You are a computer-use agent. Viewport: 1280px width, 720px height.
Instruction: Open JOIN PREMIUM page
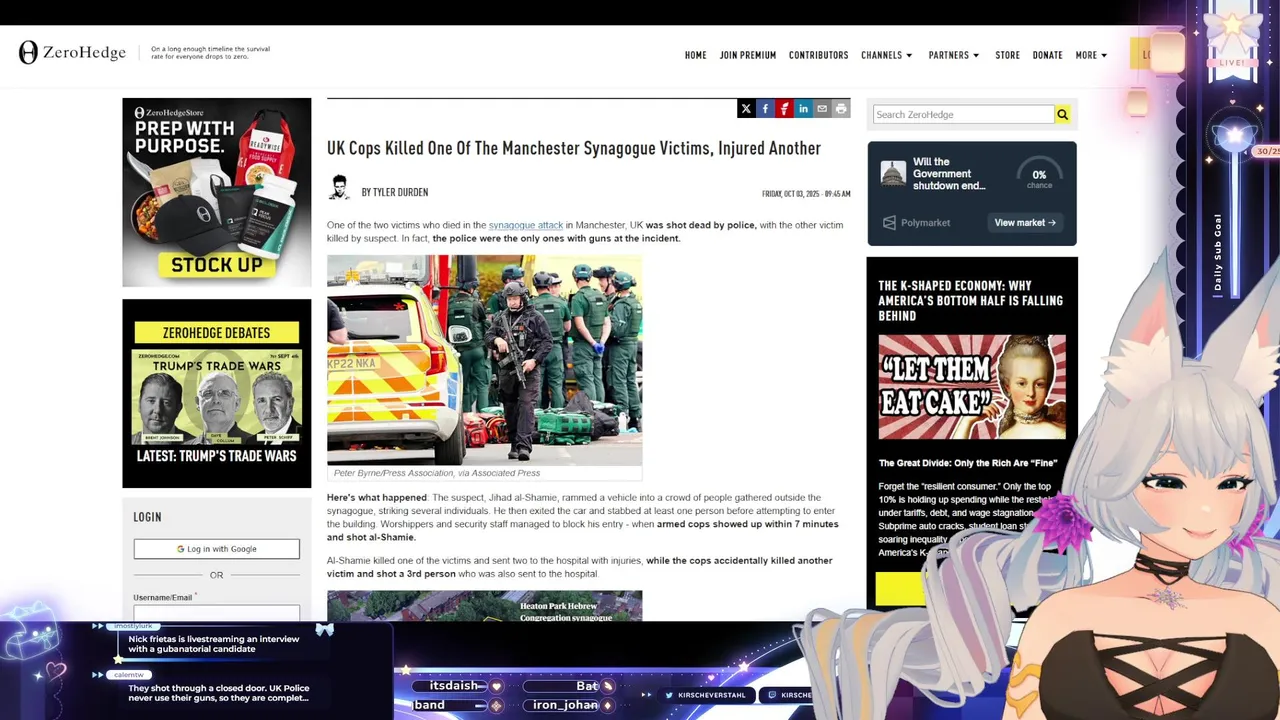pos(748,55)
